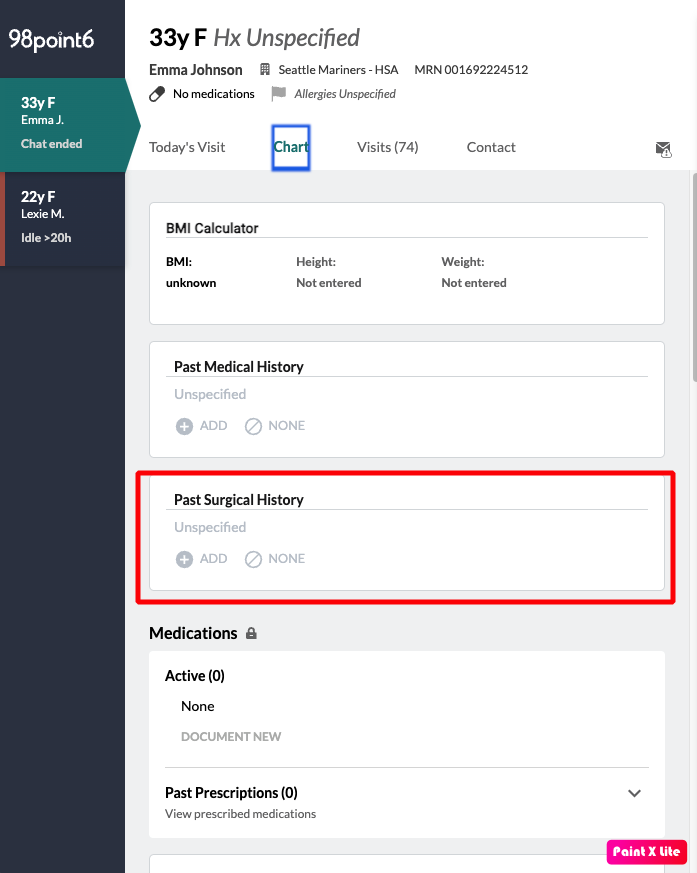Viewport: 697px width, 873px height.
Task: Switch to Today's Visit tab
Action: pyautogui.click(x=187, y=147)
